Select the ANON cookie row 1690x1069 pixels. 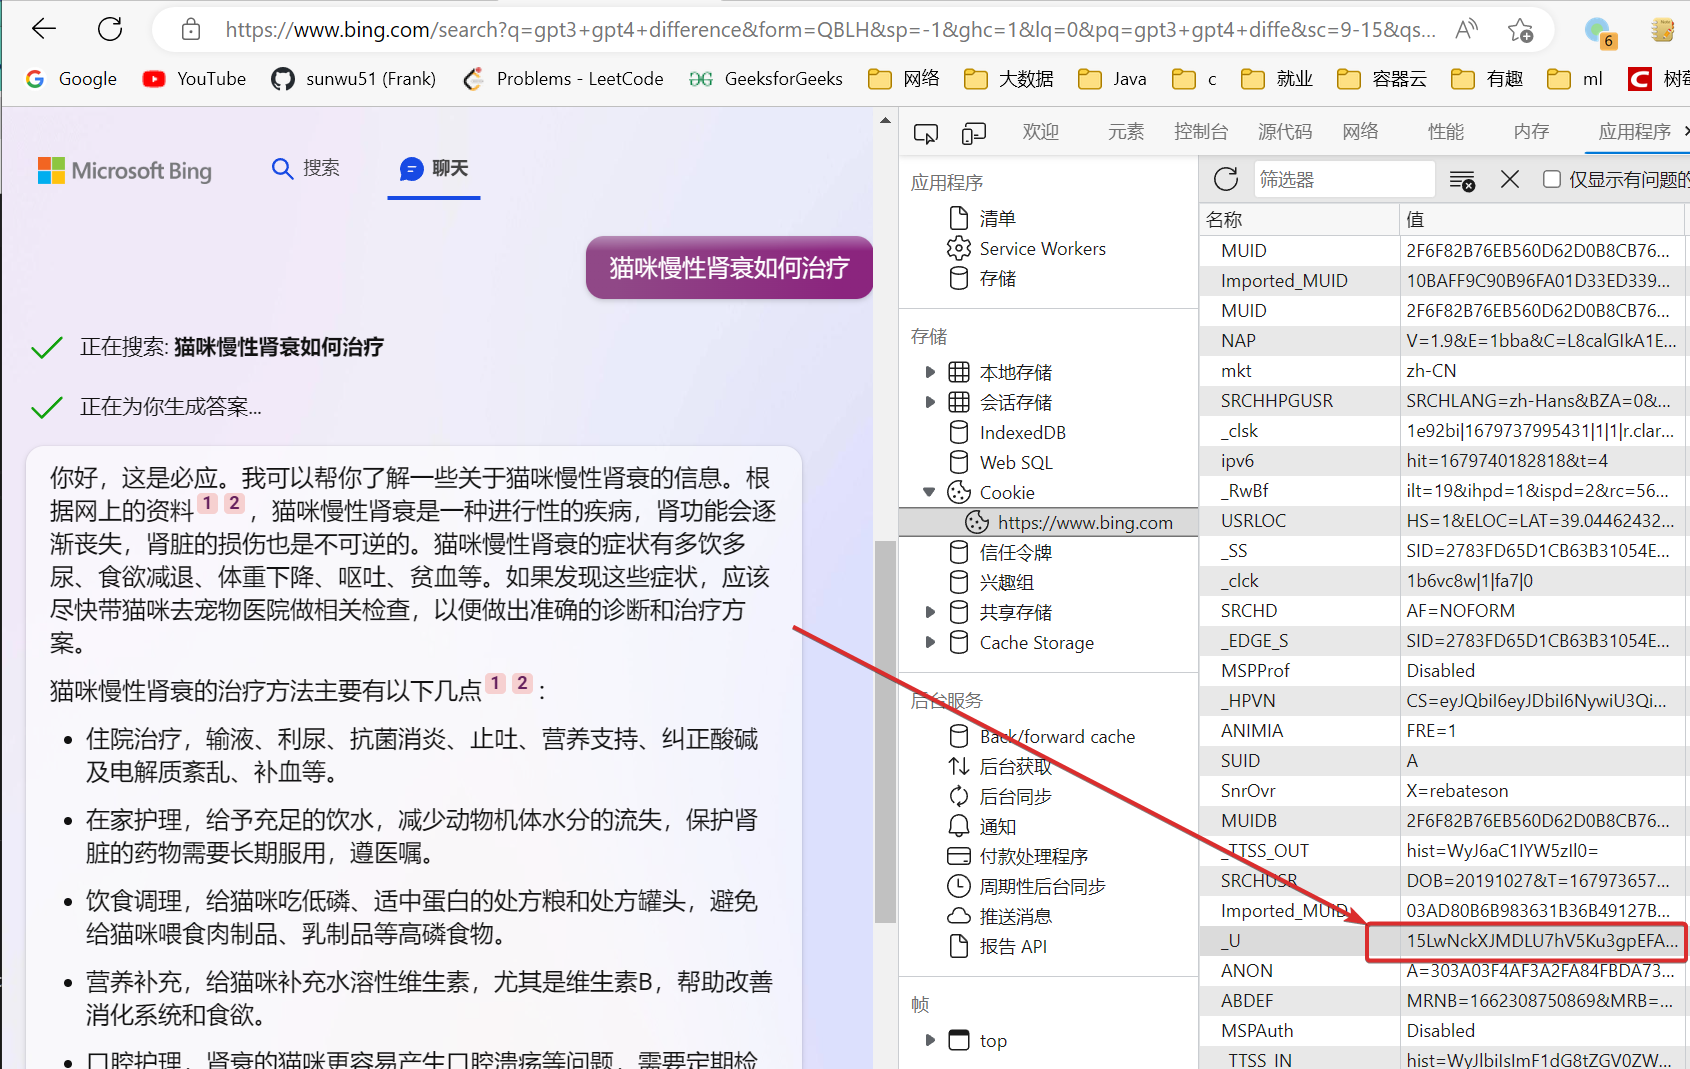[x=1444, y=971]
